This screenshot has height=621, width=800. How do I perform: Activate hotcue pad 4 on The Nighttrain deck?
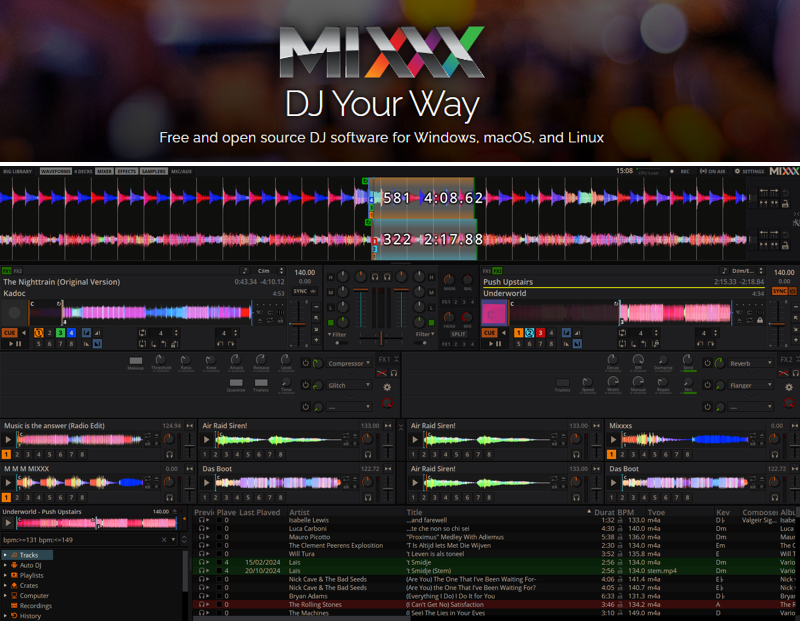[x=71, y=332]
